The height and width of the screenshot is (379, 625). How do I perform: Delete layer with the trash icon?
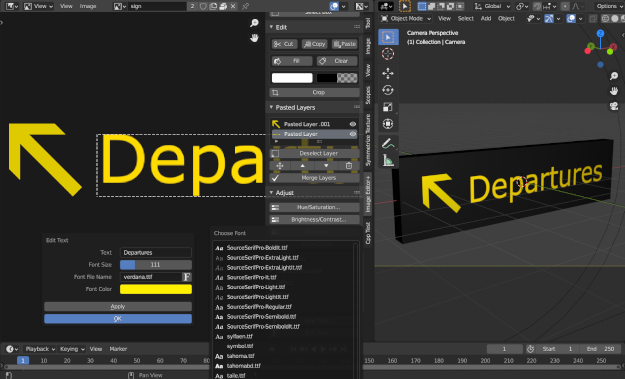349,166
